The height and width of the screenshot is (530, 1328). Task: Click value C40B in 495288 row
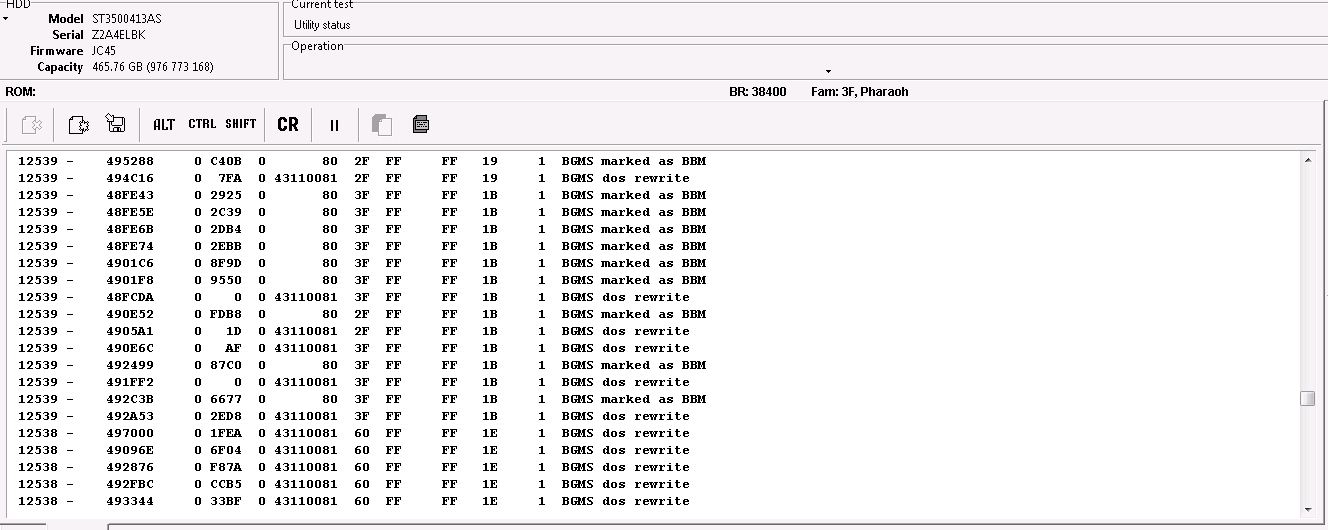click(x=226, y=161)
